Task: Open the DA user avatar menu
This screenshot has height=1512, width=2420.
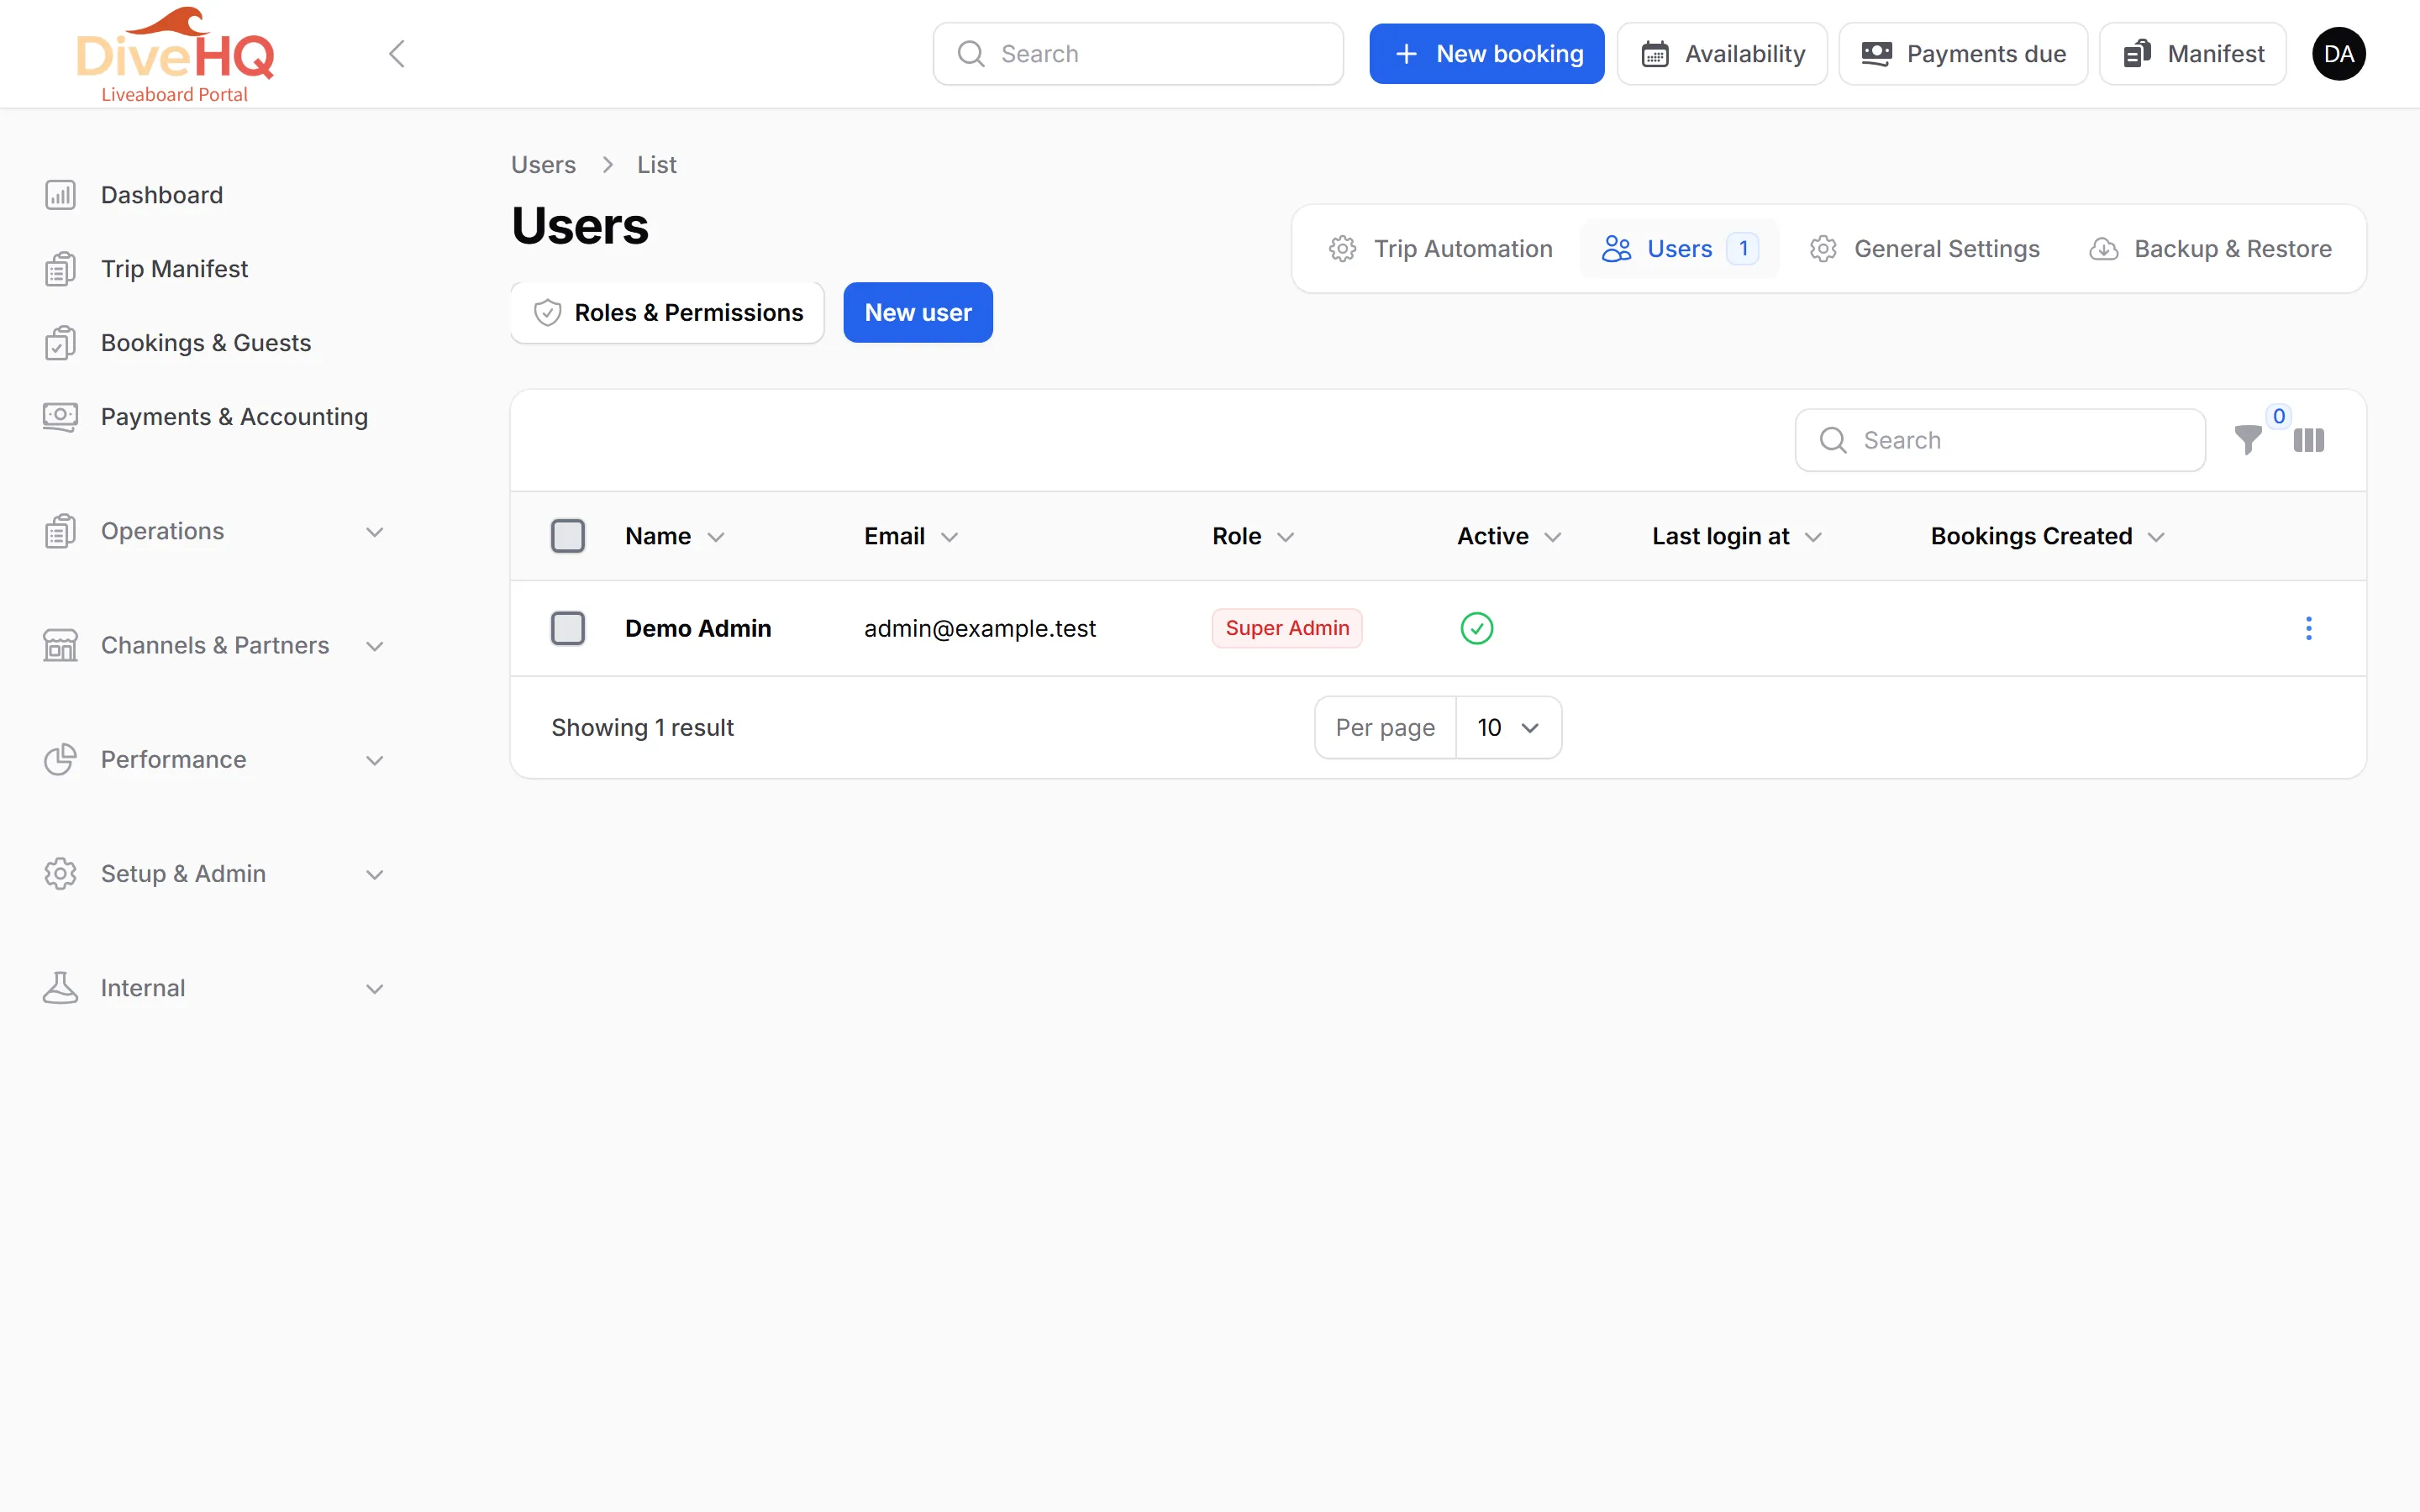Action: 2338,54
